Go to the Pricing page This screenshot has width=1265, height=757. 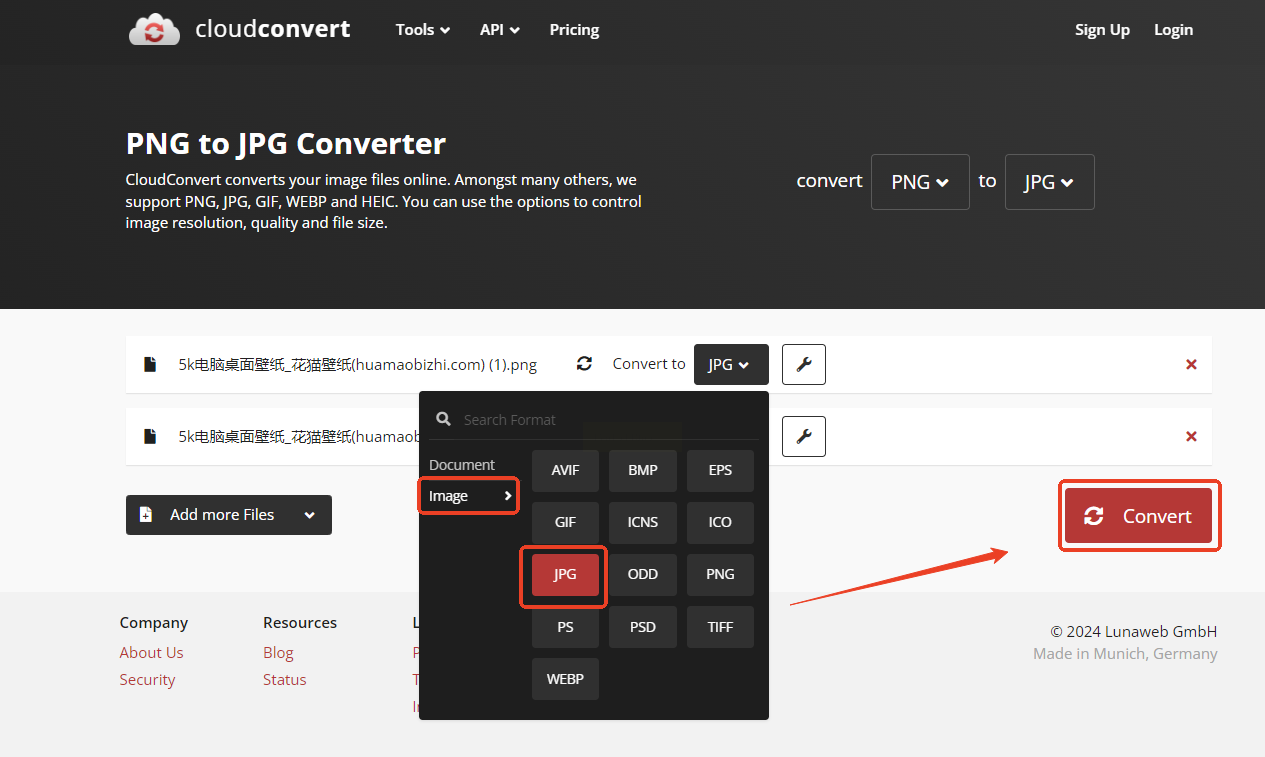(574, 30)
